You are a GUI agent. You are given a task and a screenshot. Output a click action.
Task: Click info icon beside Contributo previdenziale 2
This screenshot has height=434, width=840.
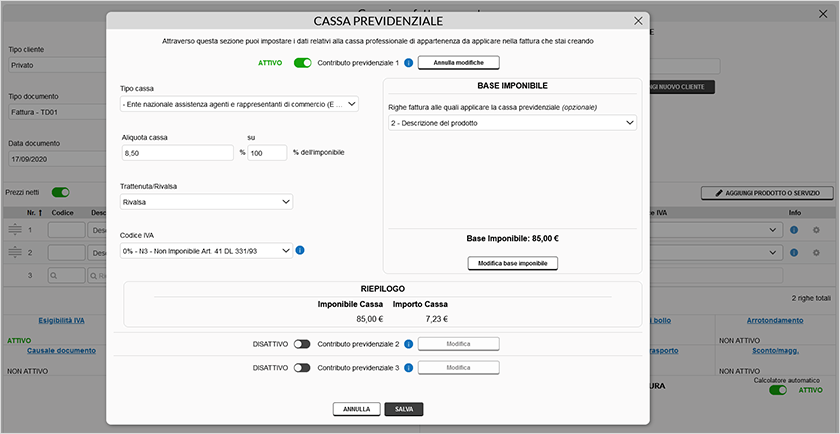point(408,344)
